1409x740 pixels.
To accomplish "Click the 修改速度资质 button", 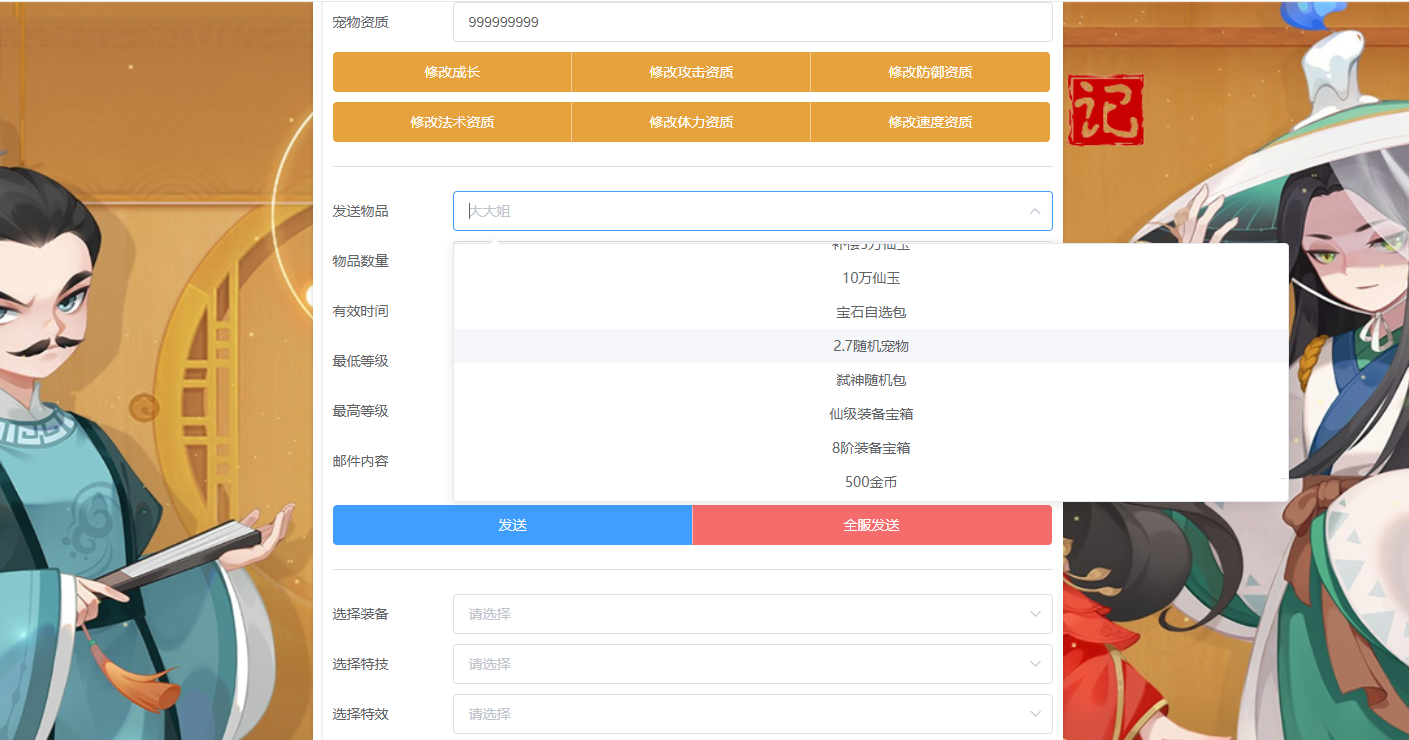I will coord(930,122).
